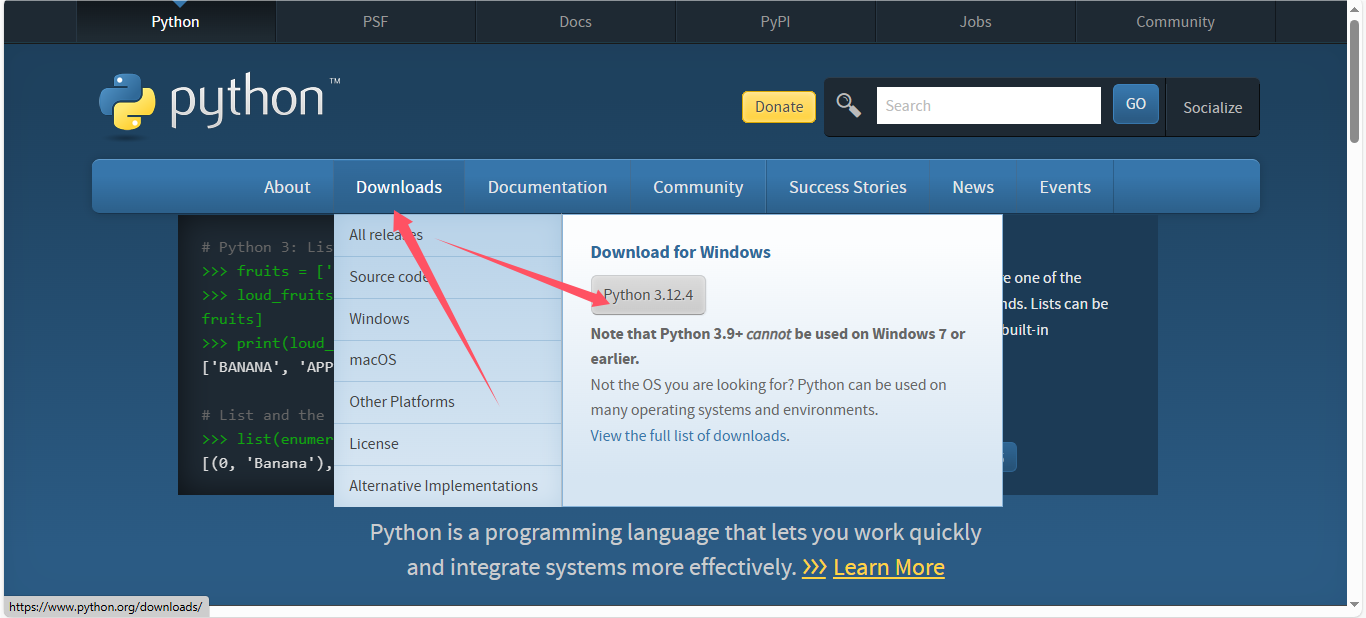
Task: Choose License in Downloads menu
Action: click(448, 444)
